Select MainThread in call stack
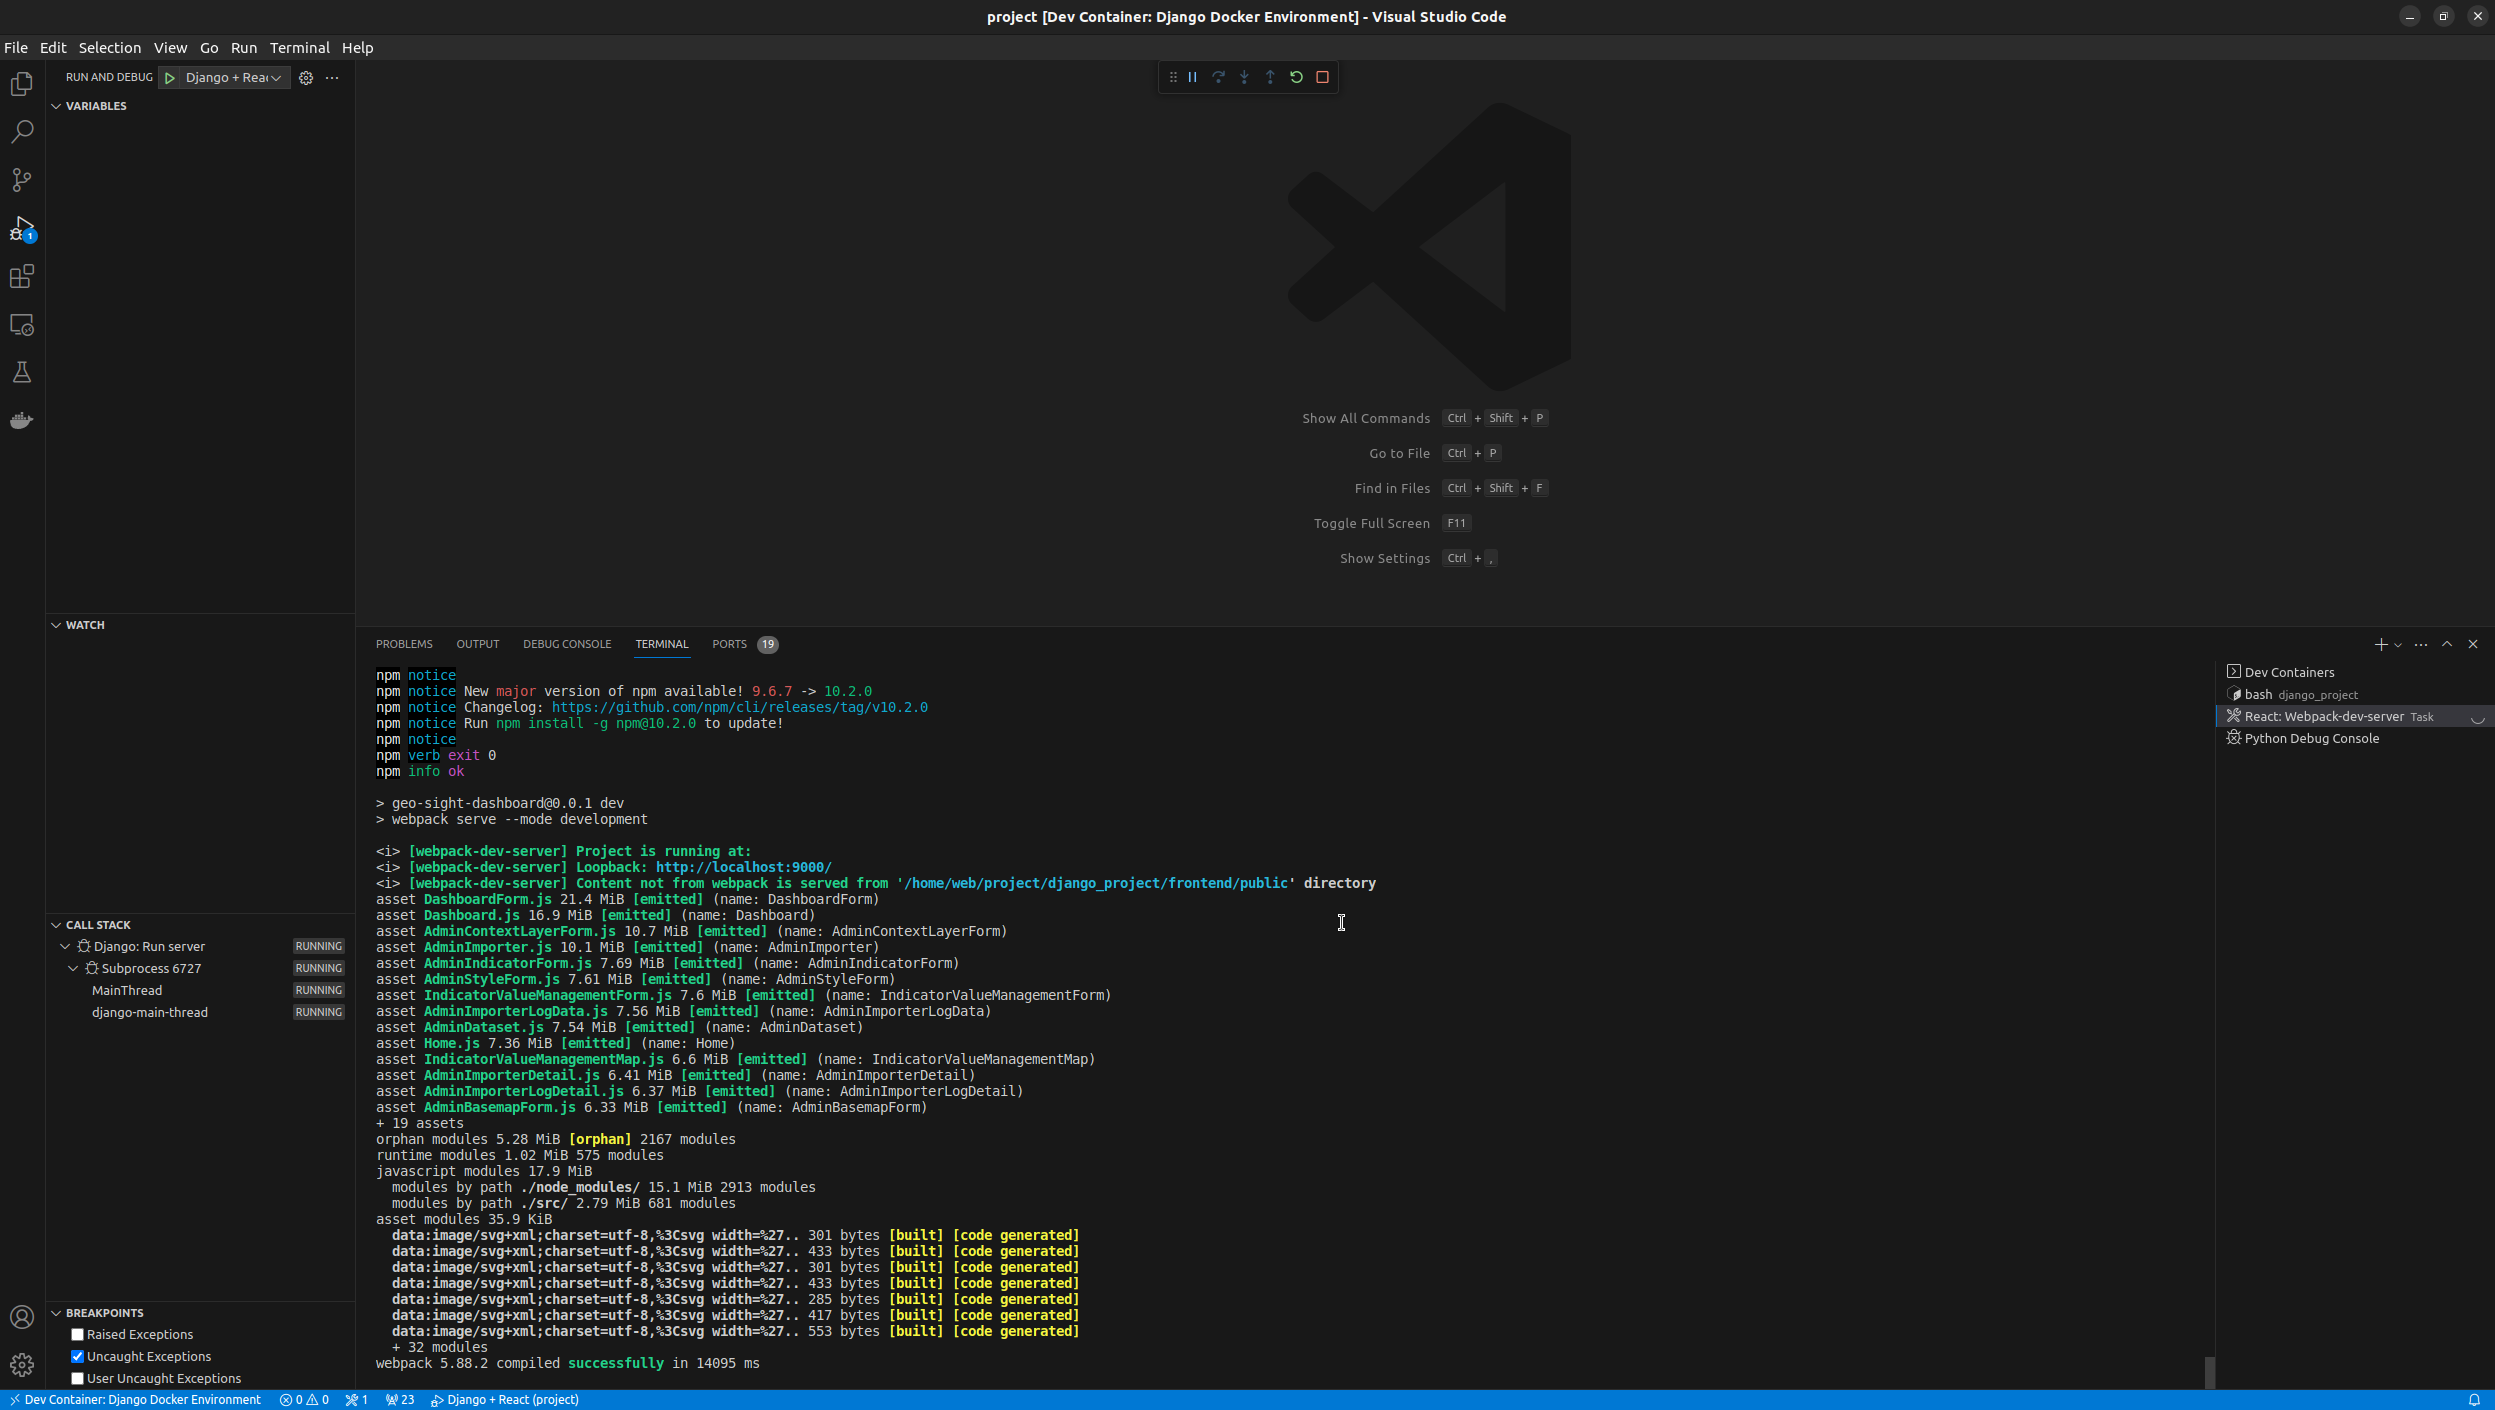This screenshot has width=2495, height=1410. click(x=200, y=991)
